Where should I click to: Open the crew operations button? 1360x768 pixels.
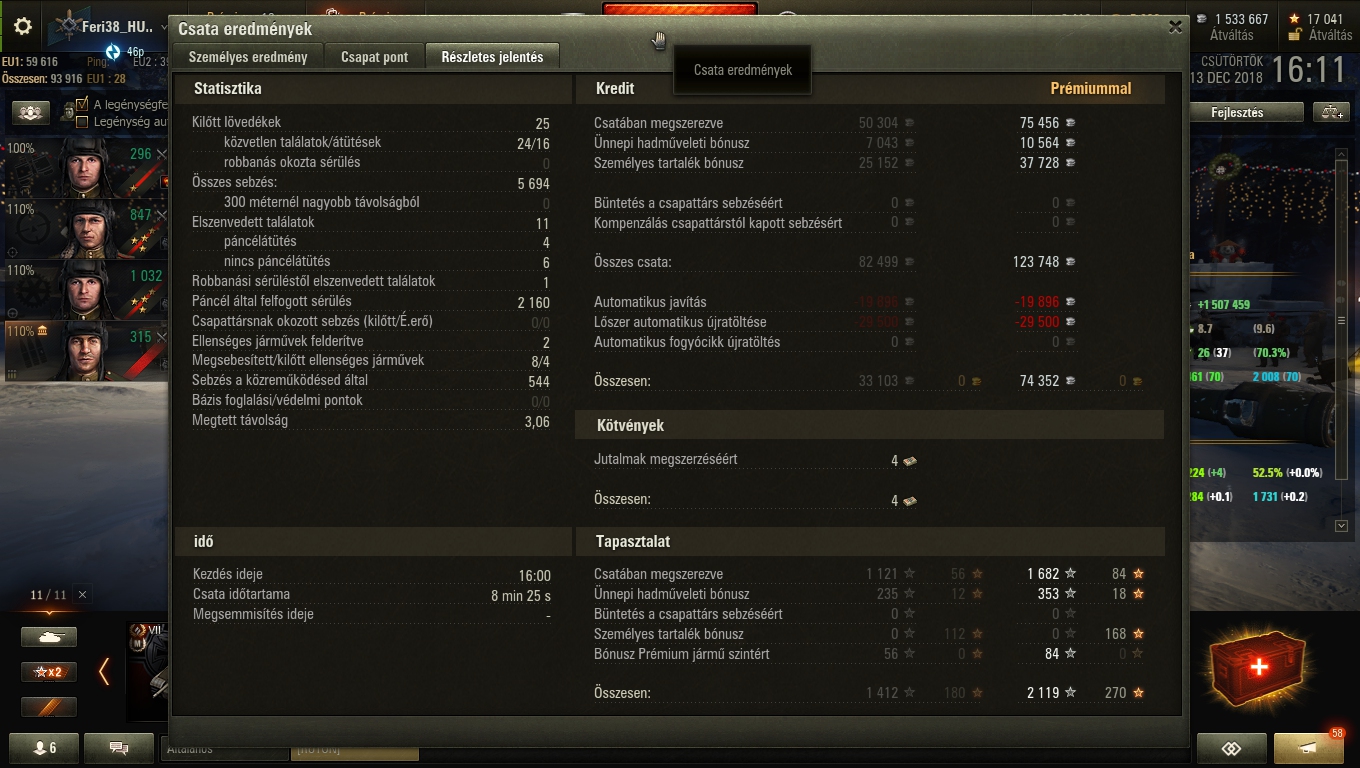[x=32, y=113]
